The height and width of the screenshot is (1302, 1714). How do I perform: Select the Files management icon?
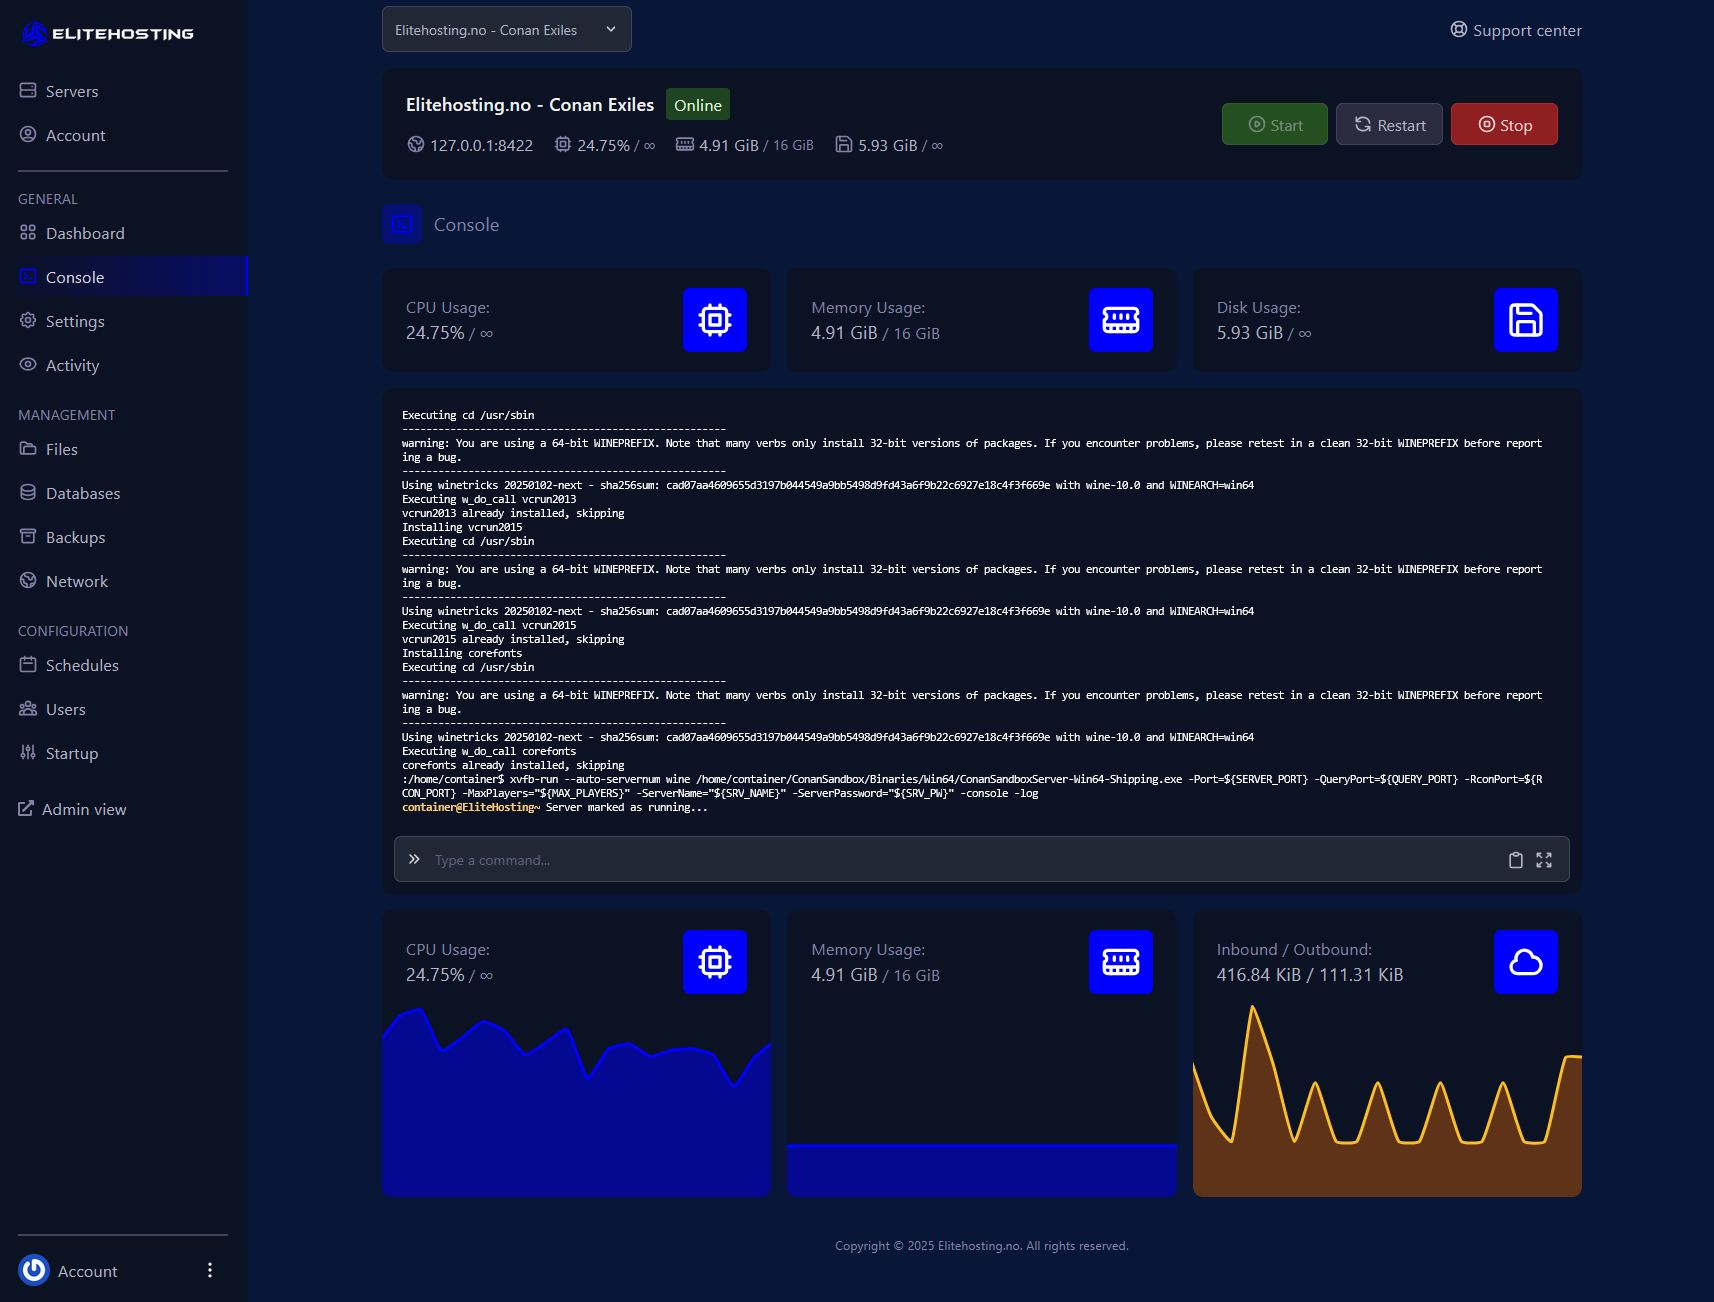pos(28,449)
